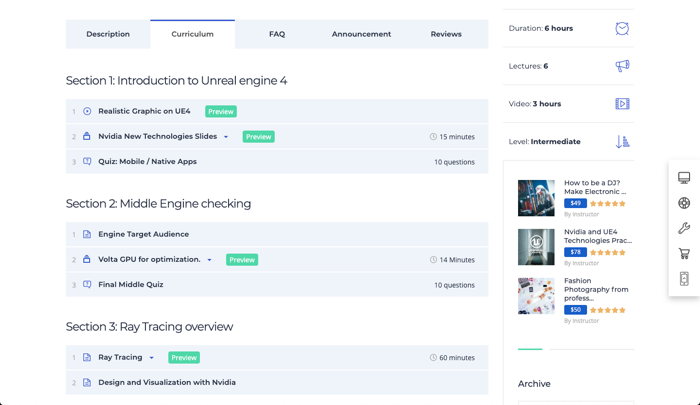Click the mobile phone icon in sidebar
This screenshot has height=405, width=700.
(684, 279)
